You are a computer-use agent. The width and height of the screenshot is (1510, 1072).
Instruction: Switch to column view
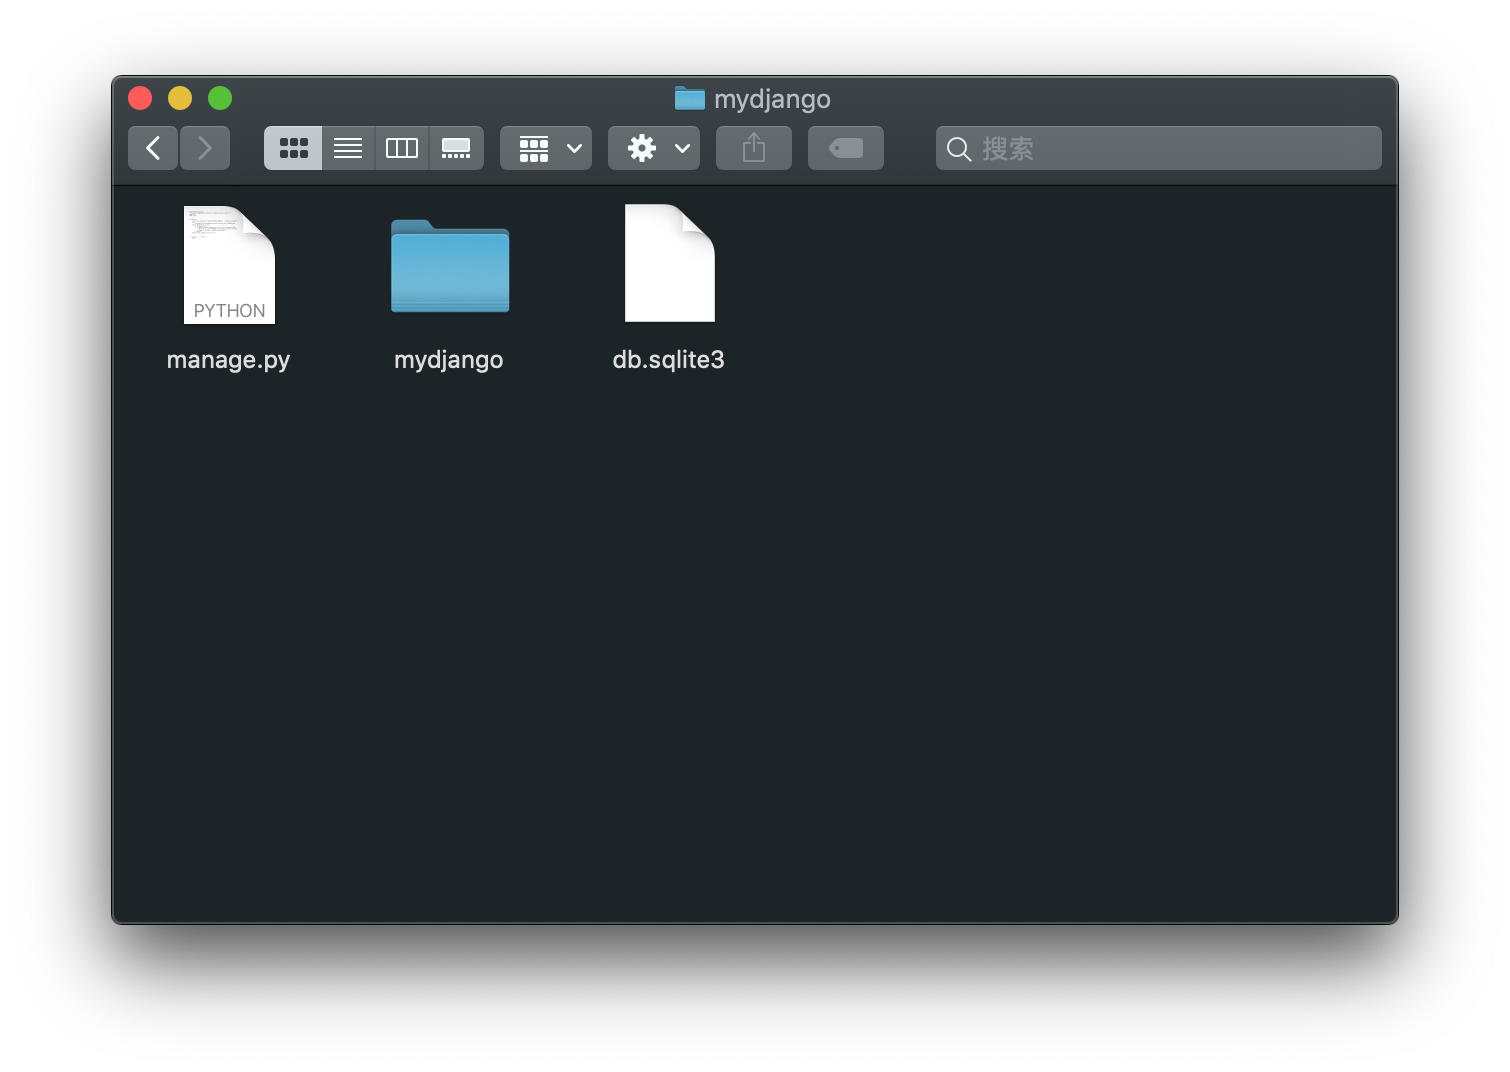coord(402,148)
